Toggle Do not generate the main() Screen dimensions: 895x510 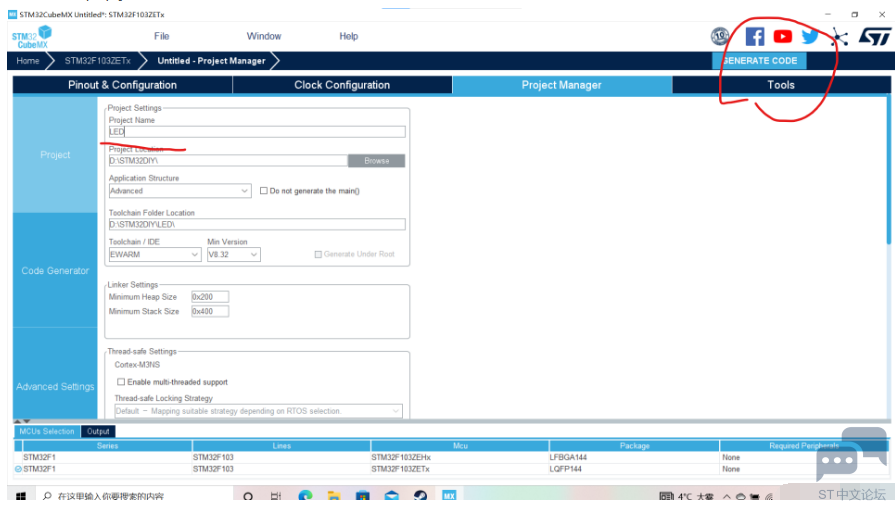(x=264, y=191)
